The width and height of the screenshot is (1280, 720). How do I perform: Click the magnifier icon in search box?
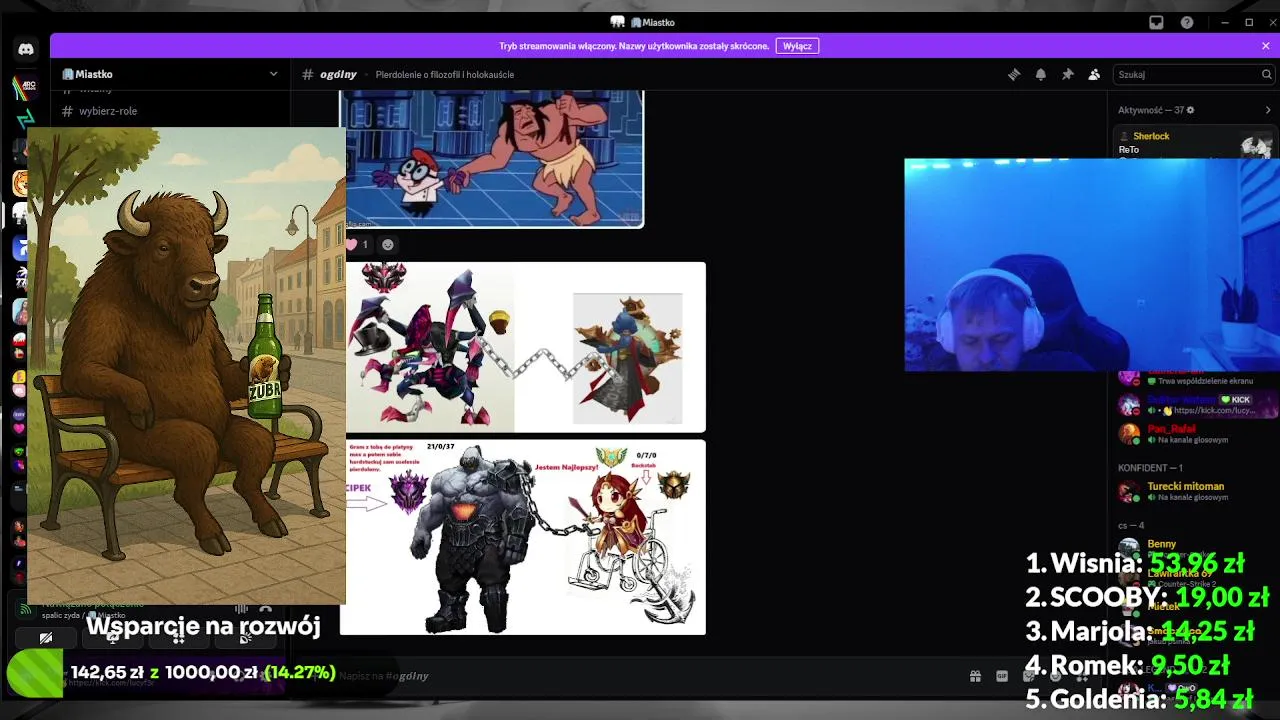[1267, 74]
